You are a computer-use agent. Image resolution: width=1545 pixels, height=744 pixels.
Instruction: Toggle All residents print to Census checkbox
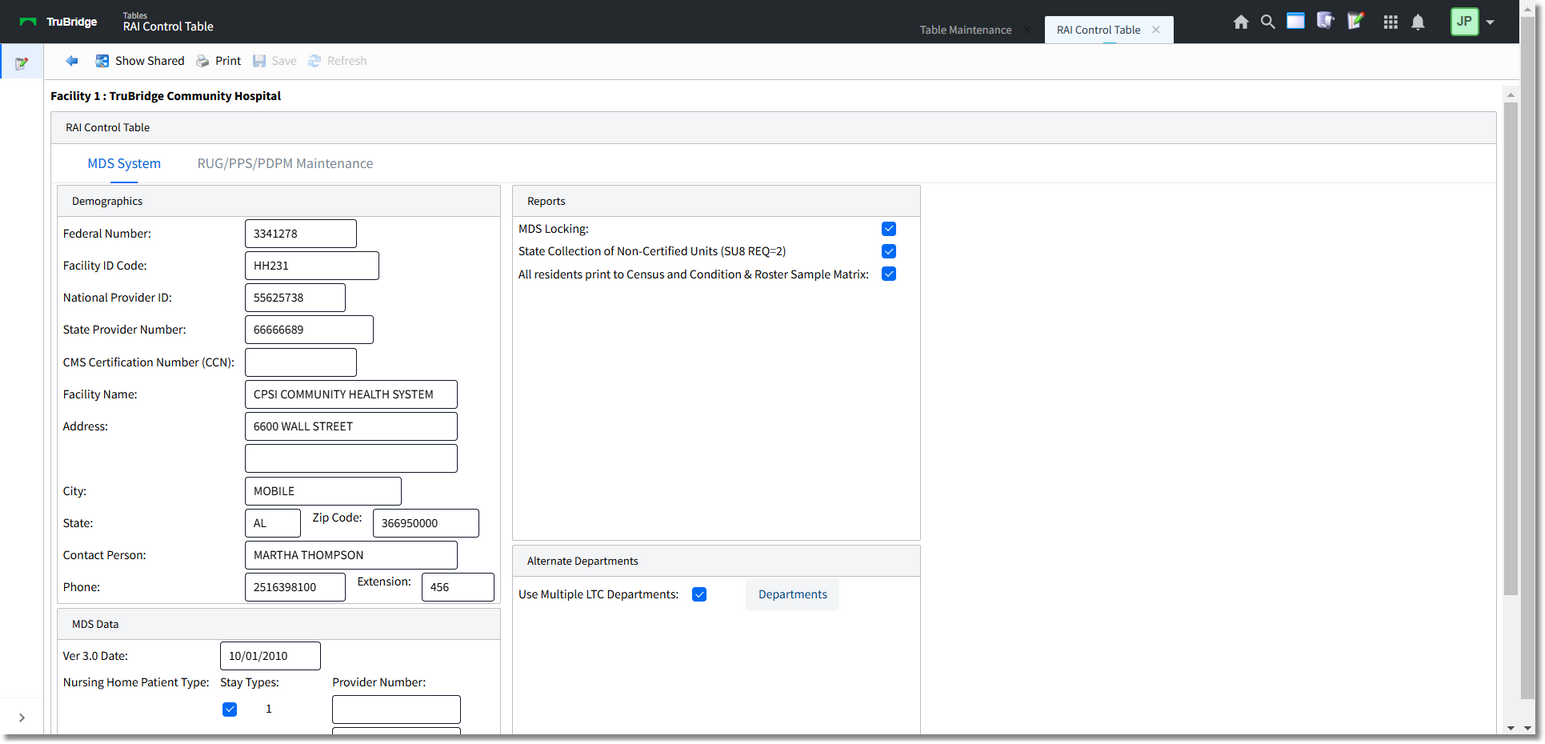[x=889, y=274]
